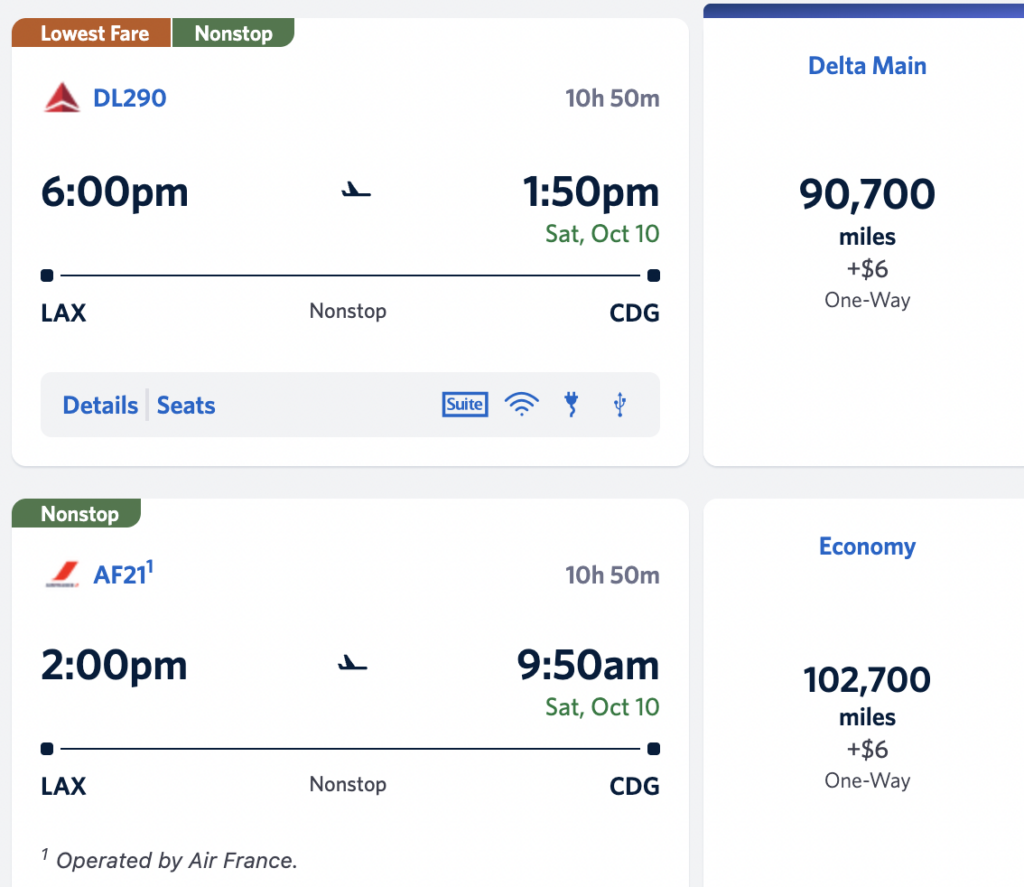
Task: Select the Economy fare column header
Action: coord(867,546)
